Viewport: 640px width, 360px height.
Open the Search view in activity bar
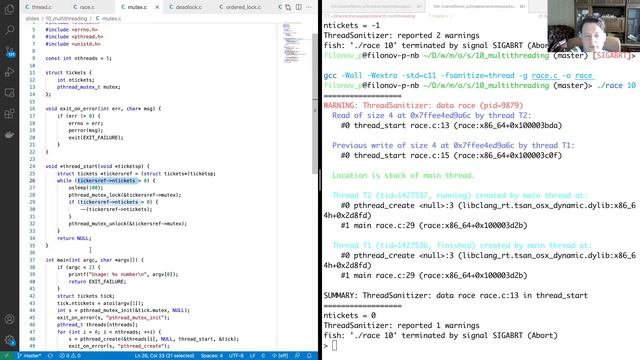9,30
